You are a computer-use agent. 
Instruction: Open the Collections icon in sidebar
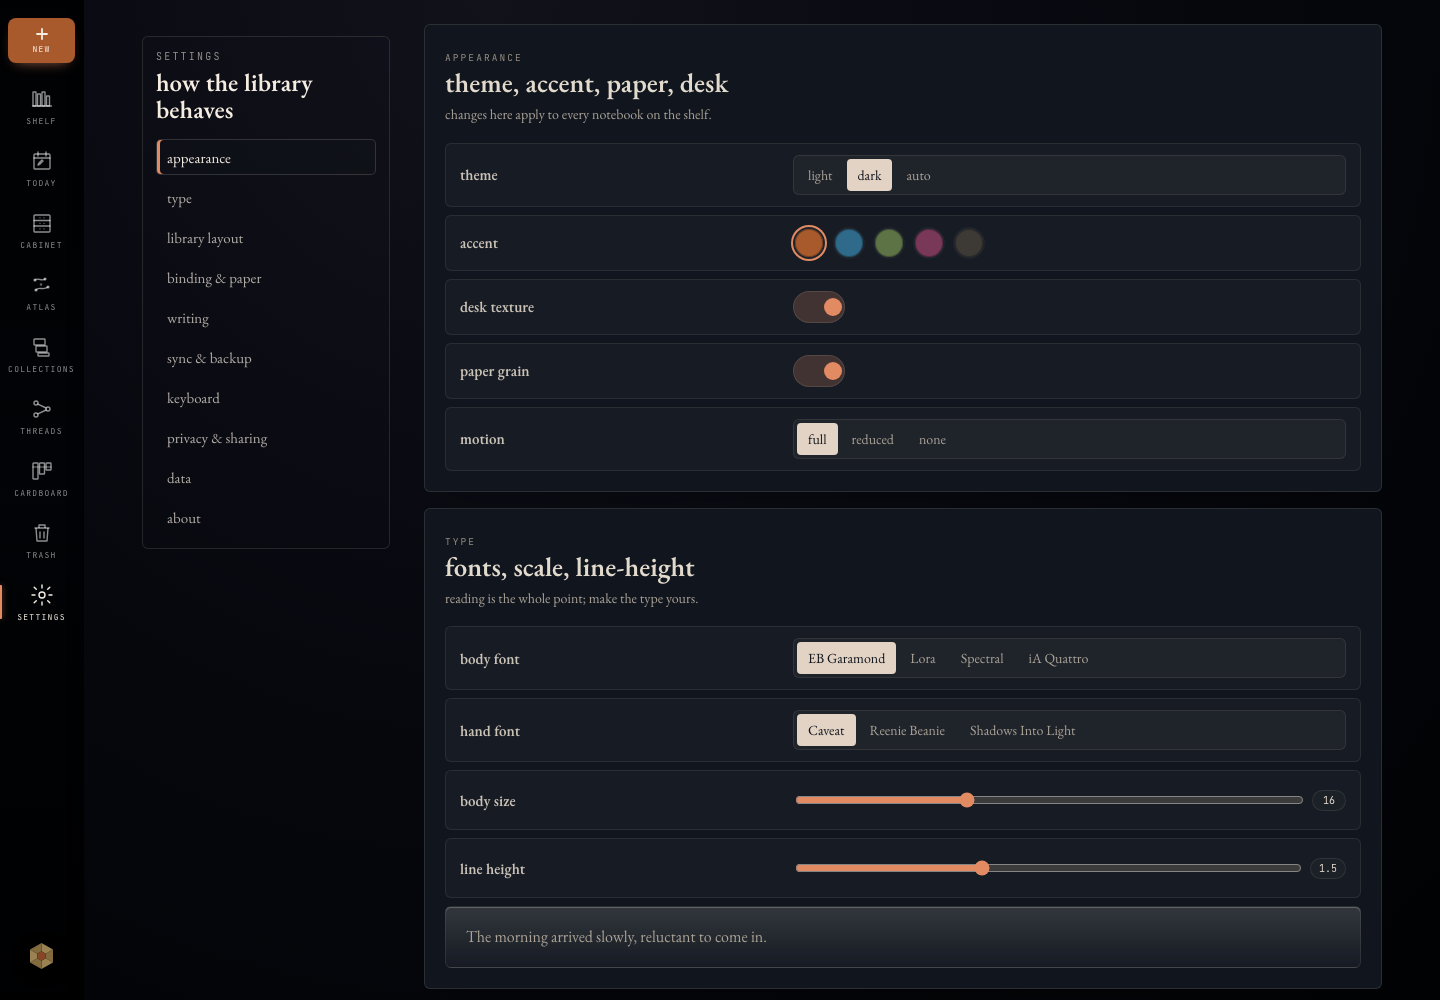tap(41, 347)
